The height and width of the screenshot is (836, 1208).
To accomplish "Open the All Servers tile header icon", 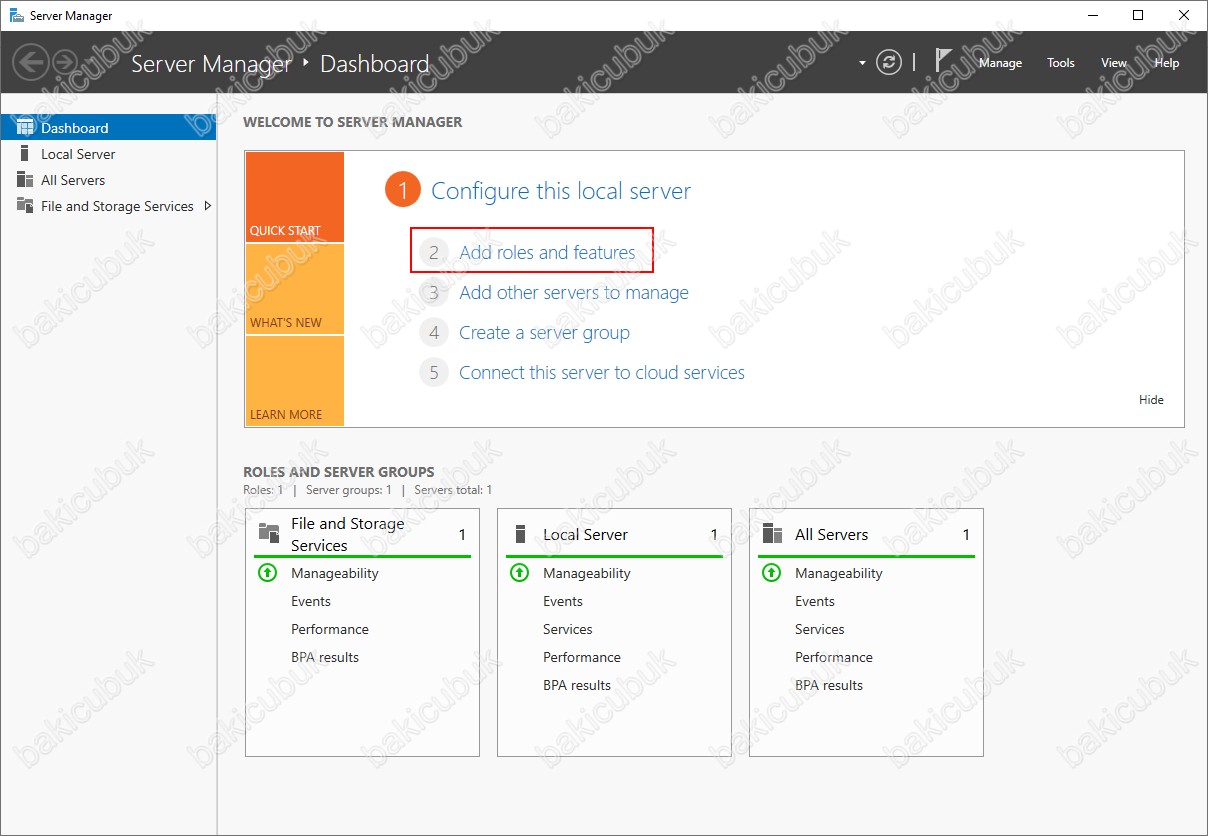I will point(771,534).
